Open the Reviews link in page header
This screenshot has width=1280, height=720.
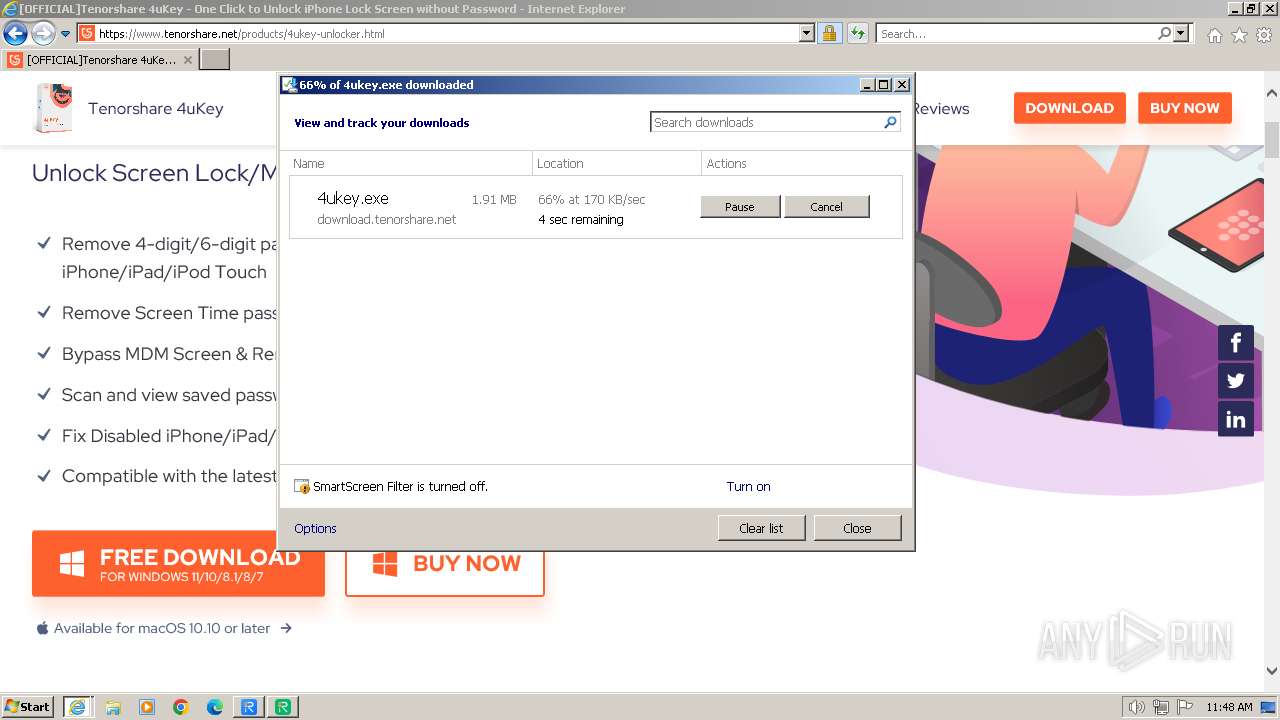(941, 108)
